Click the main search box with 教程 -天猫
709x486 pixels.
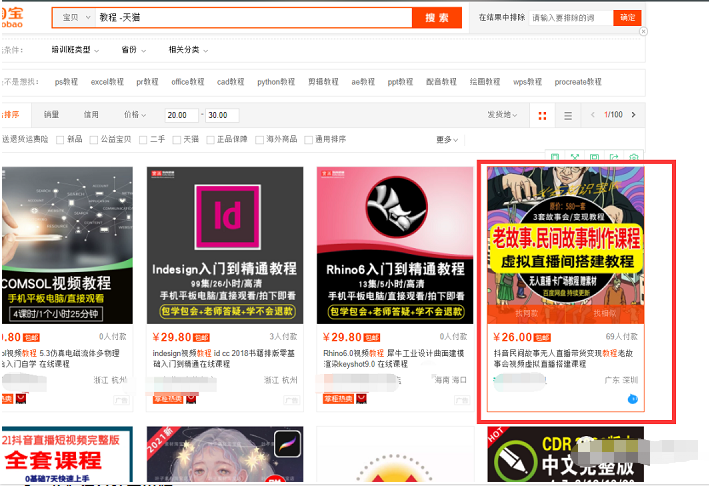253,18
